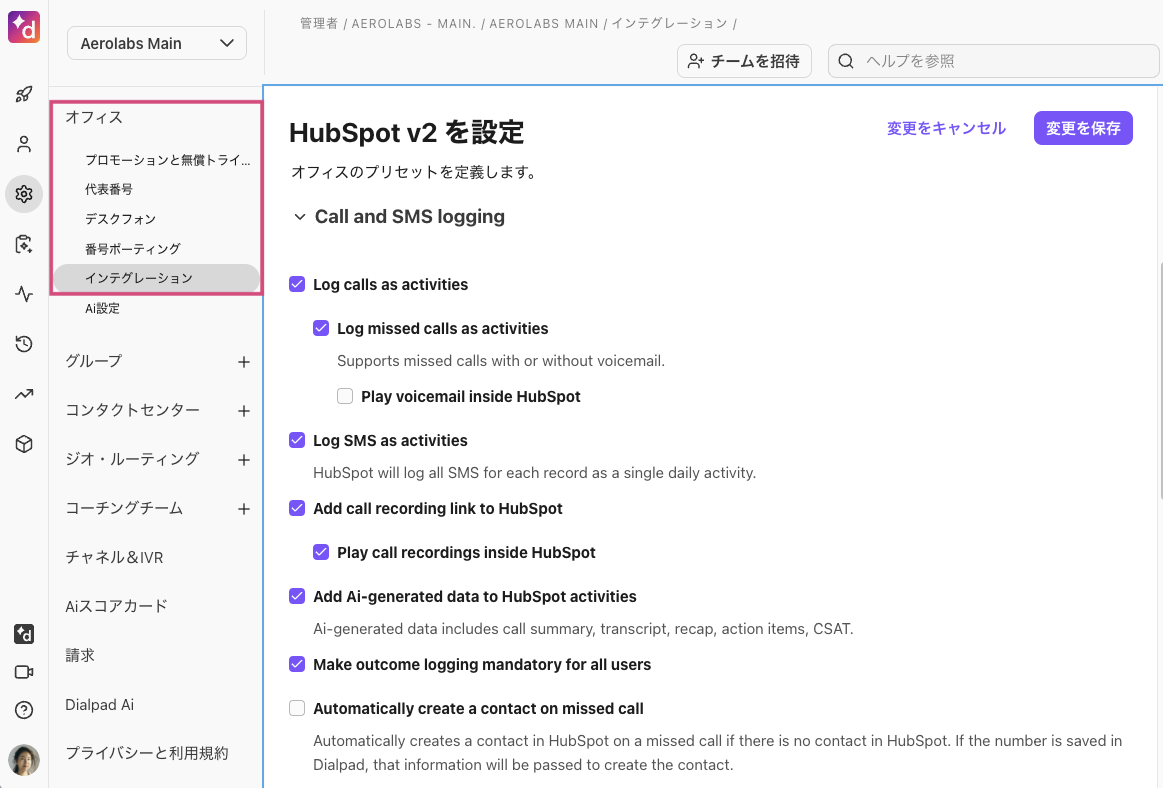Image resolution: width=1163 pixels, height=788 pixels.
Task: Open the rocket launch icon in sidebar
Action: click(24, 94)
